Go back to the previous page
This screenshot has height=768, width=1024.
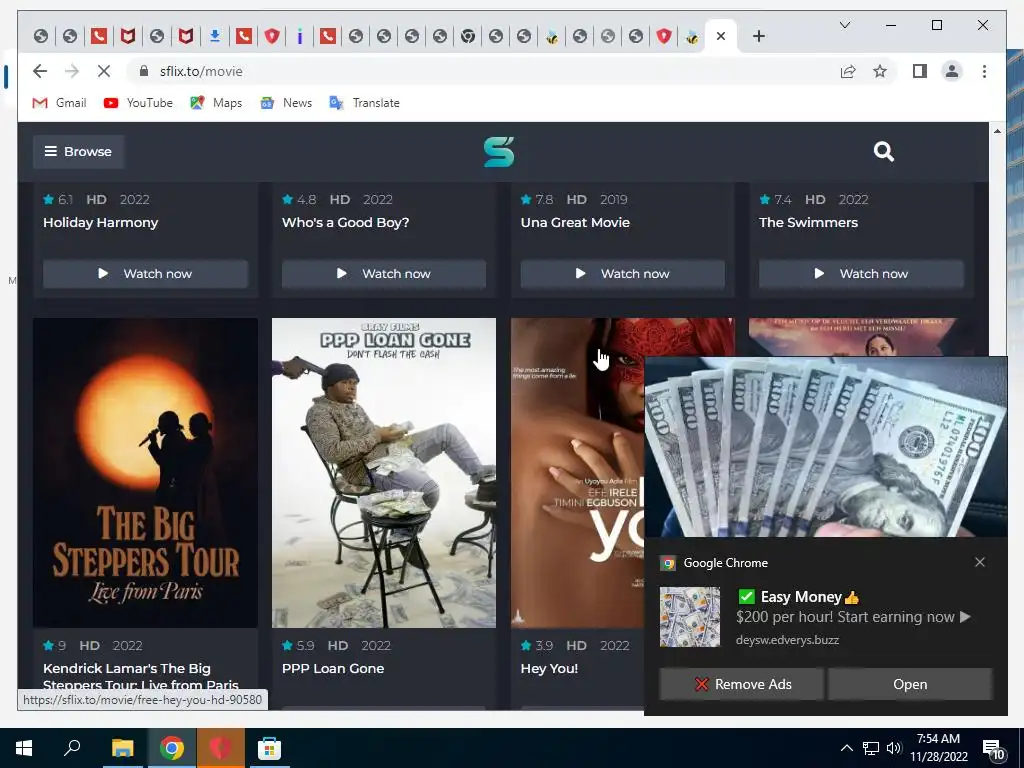coord(40,71)
